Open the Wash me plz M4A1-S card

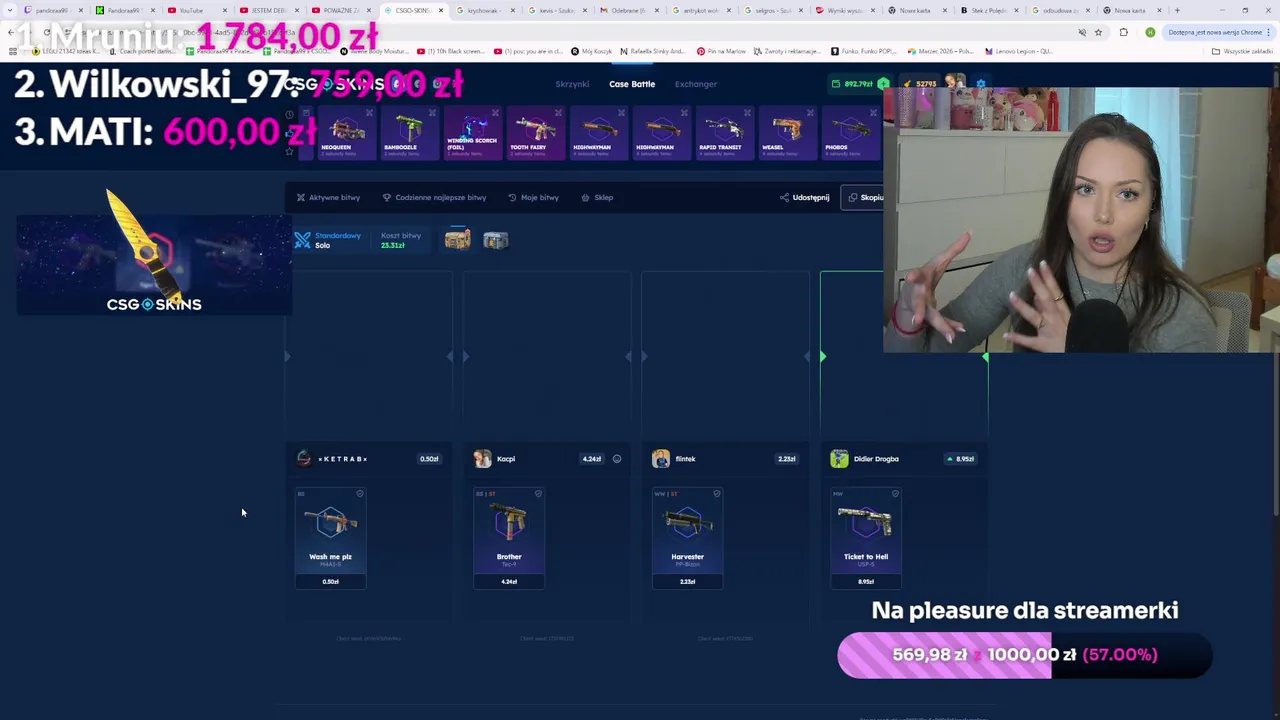point(330,538)
